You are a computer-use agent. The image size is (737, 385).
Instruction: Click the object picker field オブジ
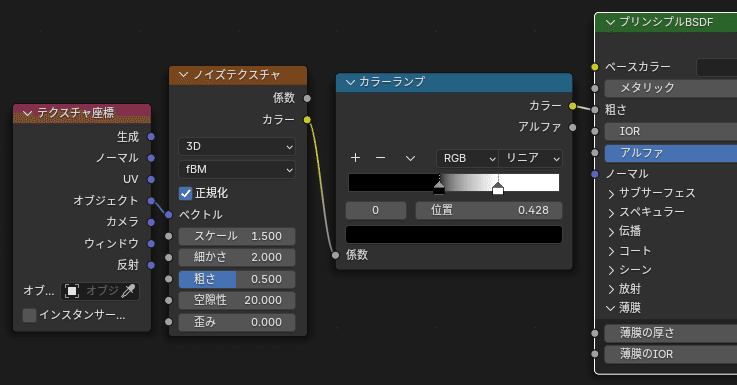coord(100,291)
